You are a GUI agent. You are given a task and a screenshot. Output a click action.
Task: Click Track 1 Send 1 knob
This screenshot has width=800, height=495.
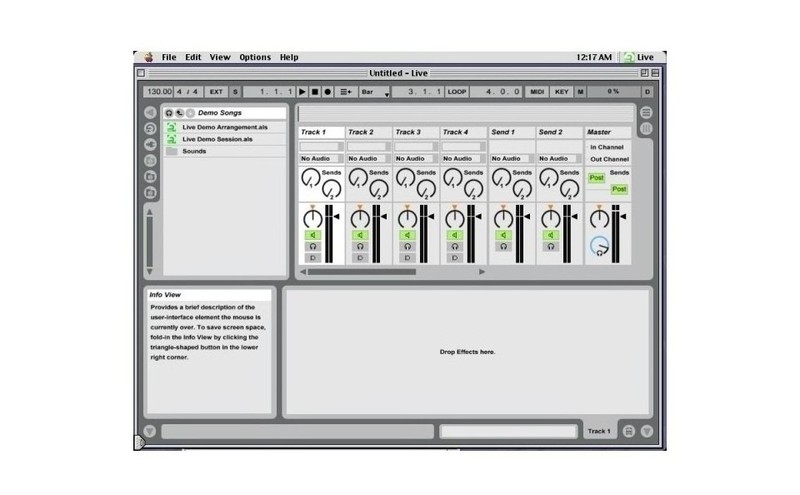click(x=310, y=178)
